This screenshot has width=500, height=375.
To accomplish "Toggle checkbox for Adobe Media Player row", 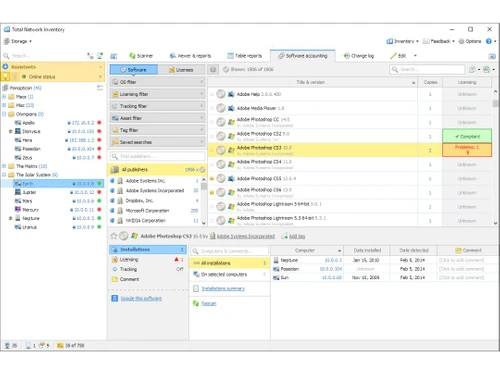I will [x=212, y=108].
